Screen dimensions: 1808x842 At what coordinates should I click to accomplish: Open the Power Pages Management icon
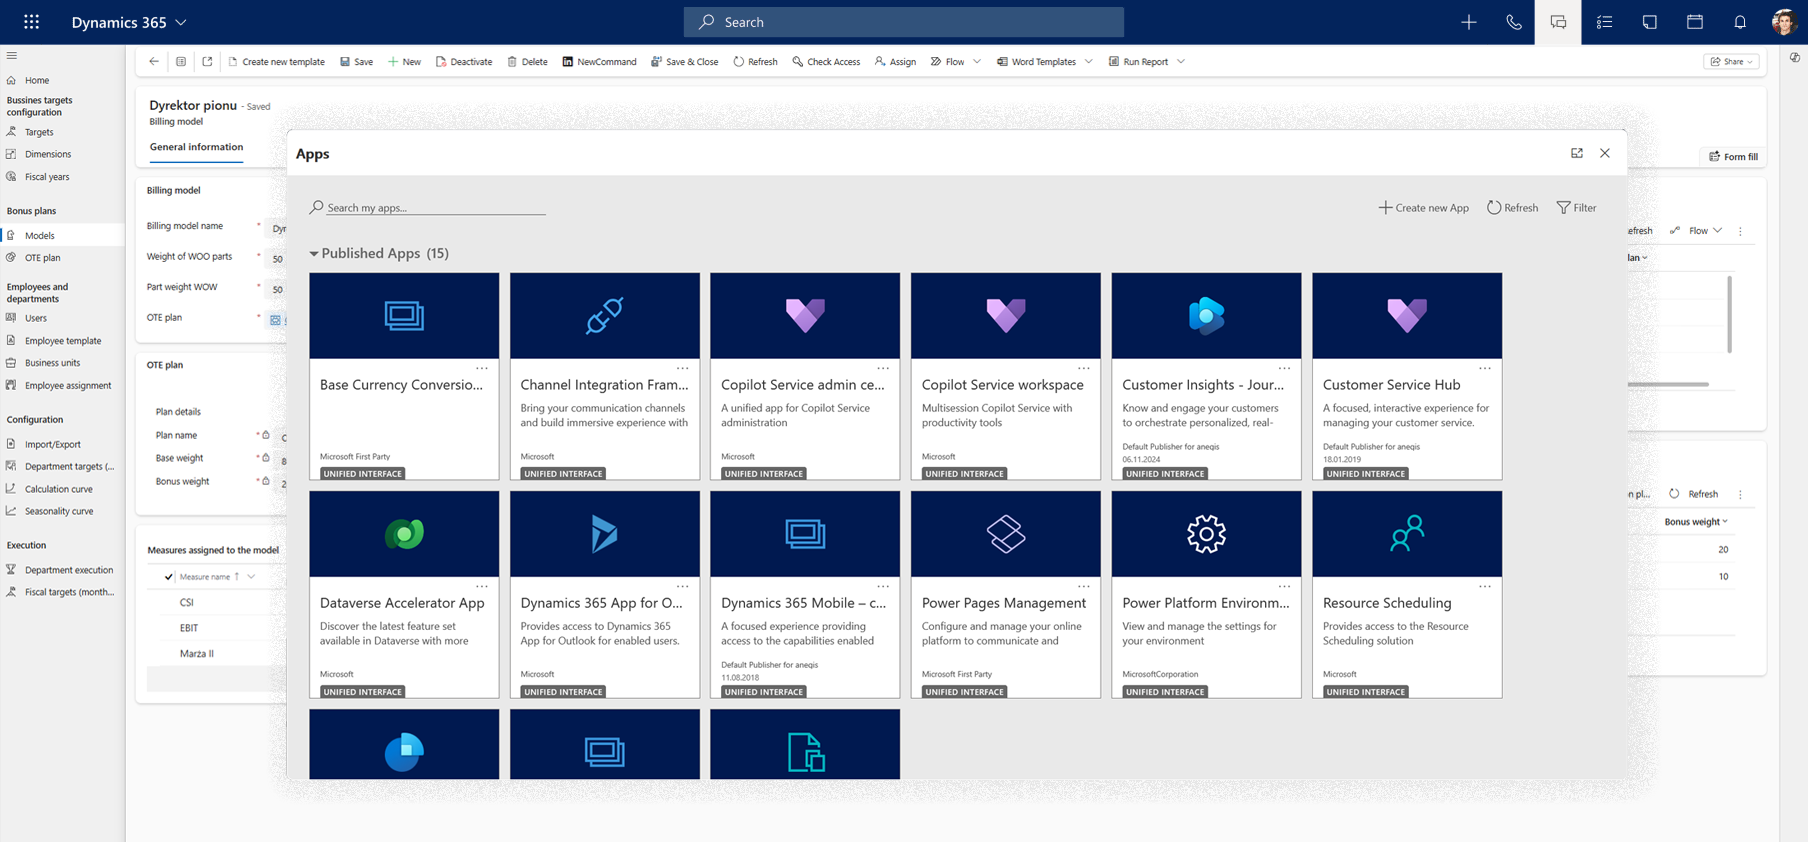1006,534
